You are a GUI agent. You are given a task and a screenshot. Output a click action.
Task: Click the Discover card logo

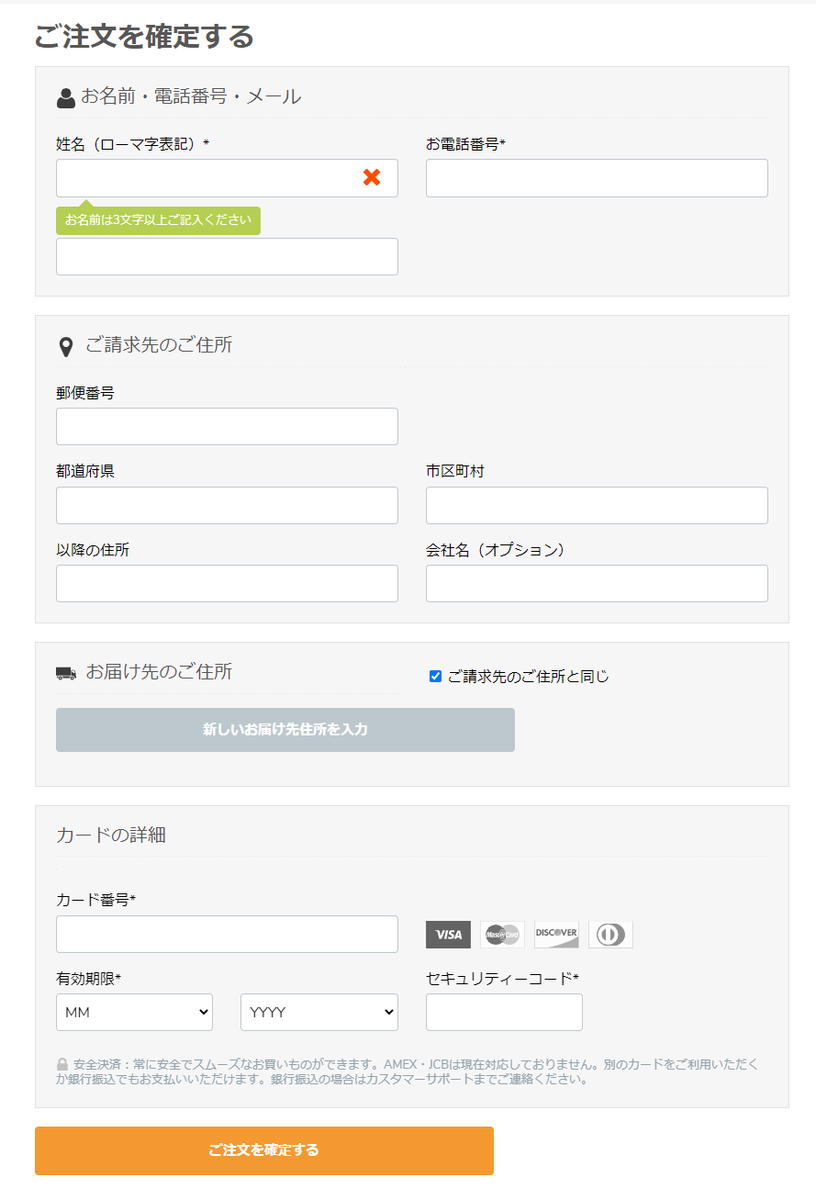556,934
